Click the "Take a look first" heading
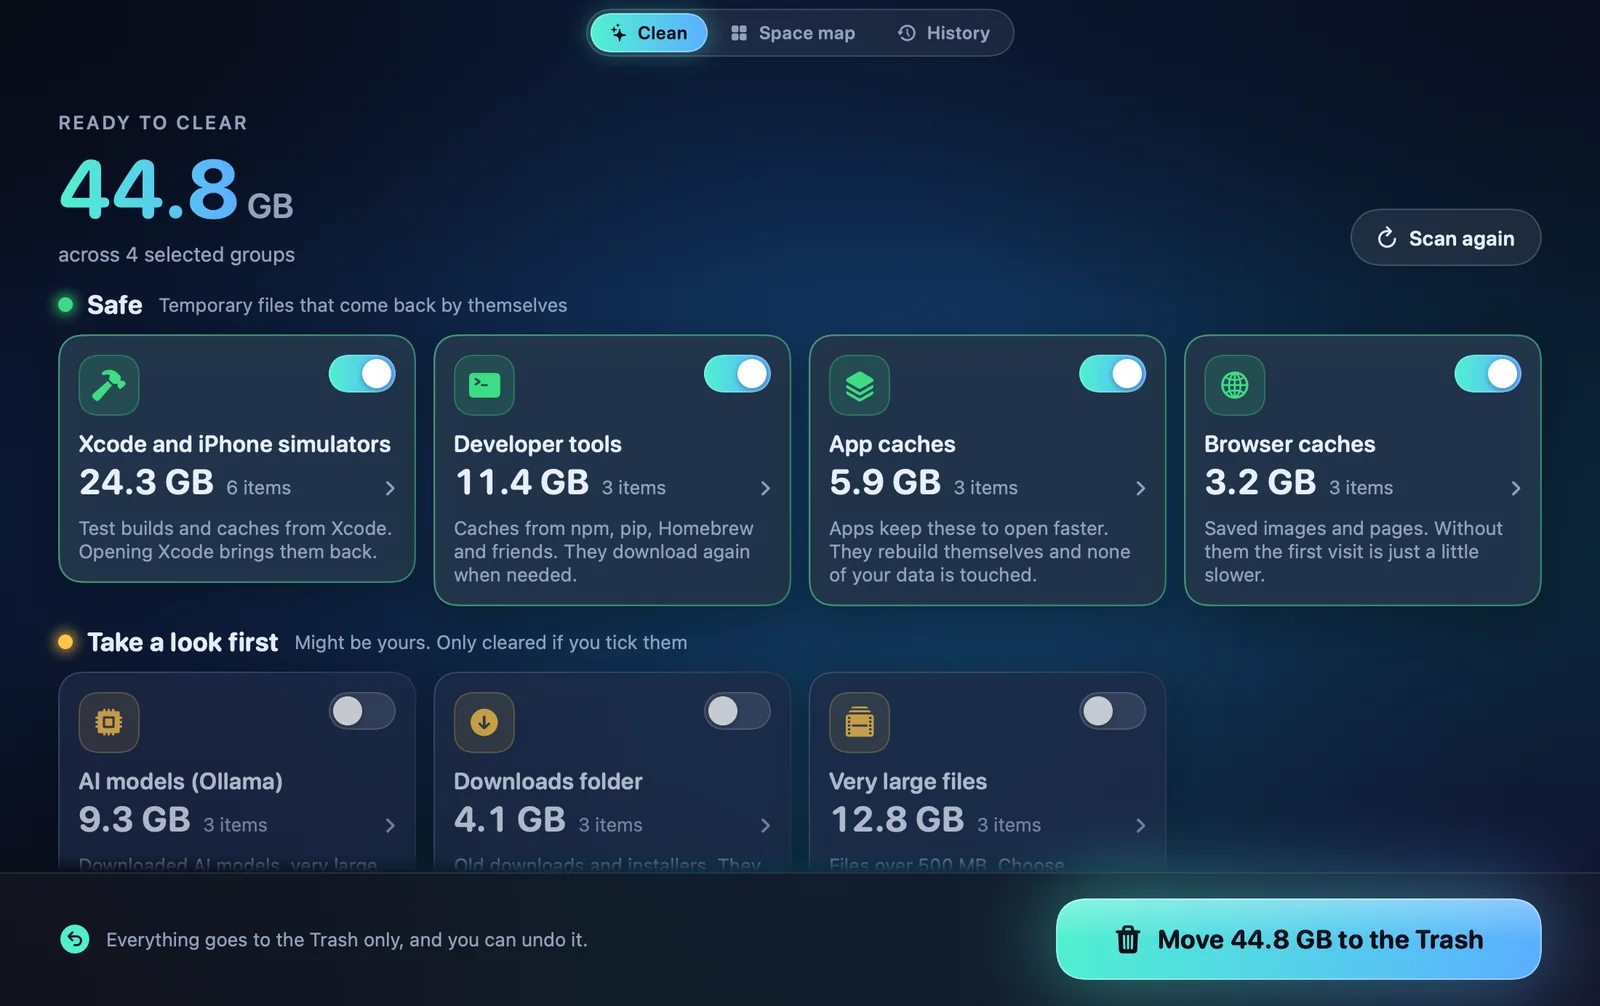Viewport: 1600px width, 1006px height. tap(182, 642)
